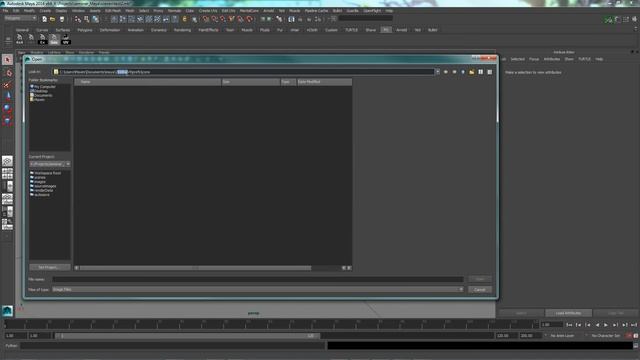Image resolution: width=640 pixels, height=360 pixels.
Task: Click the script editor icon at bottom right
Action: [x=636, y=346]
